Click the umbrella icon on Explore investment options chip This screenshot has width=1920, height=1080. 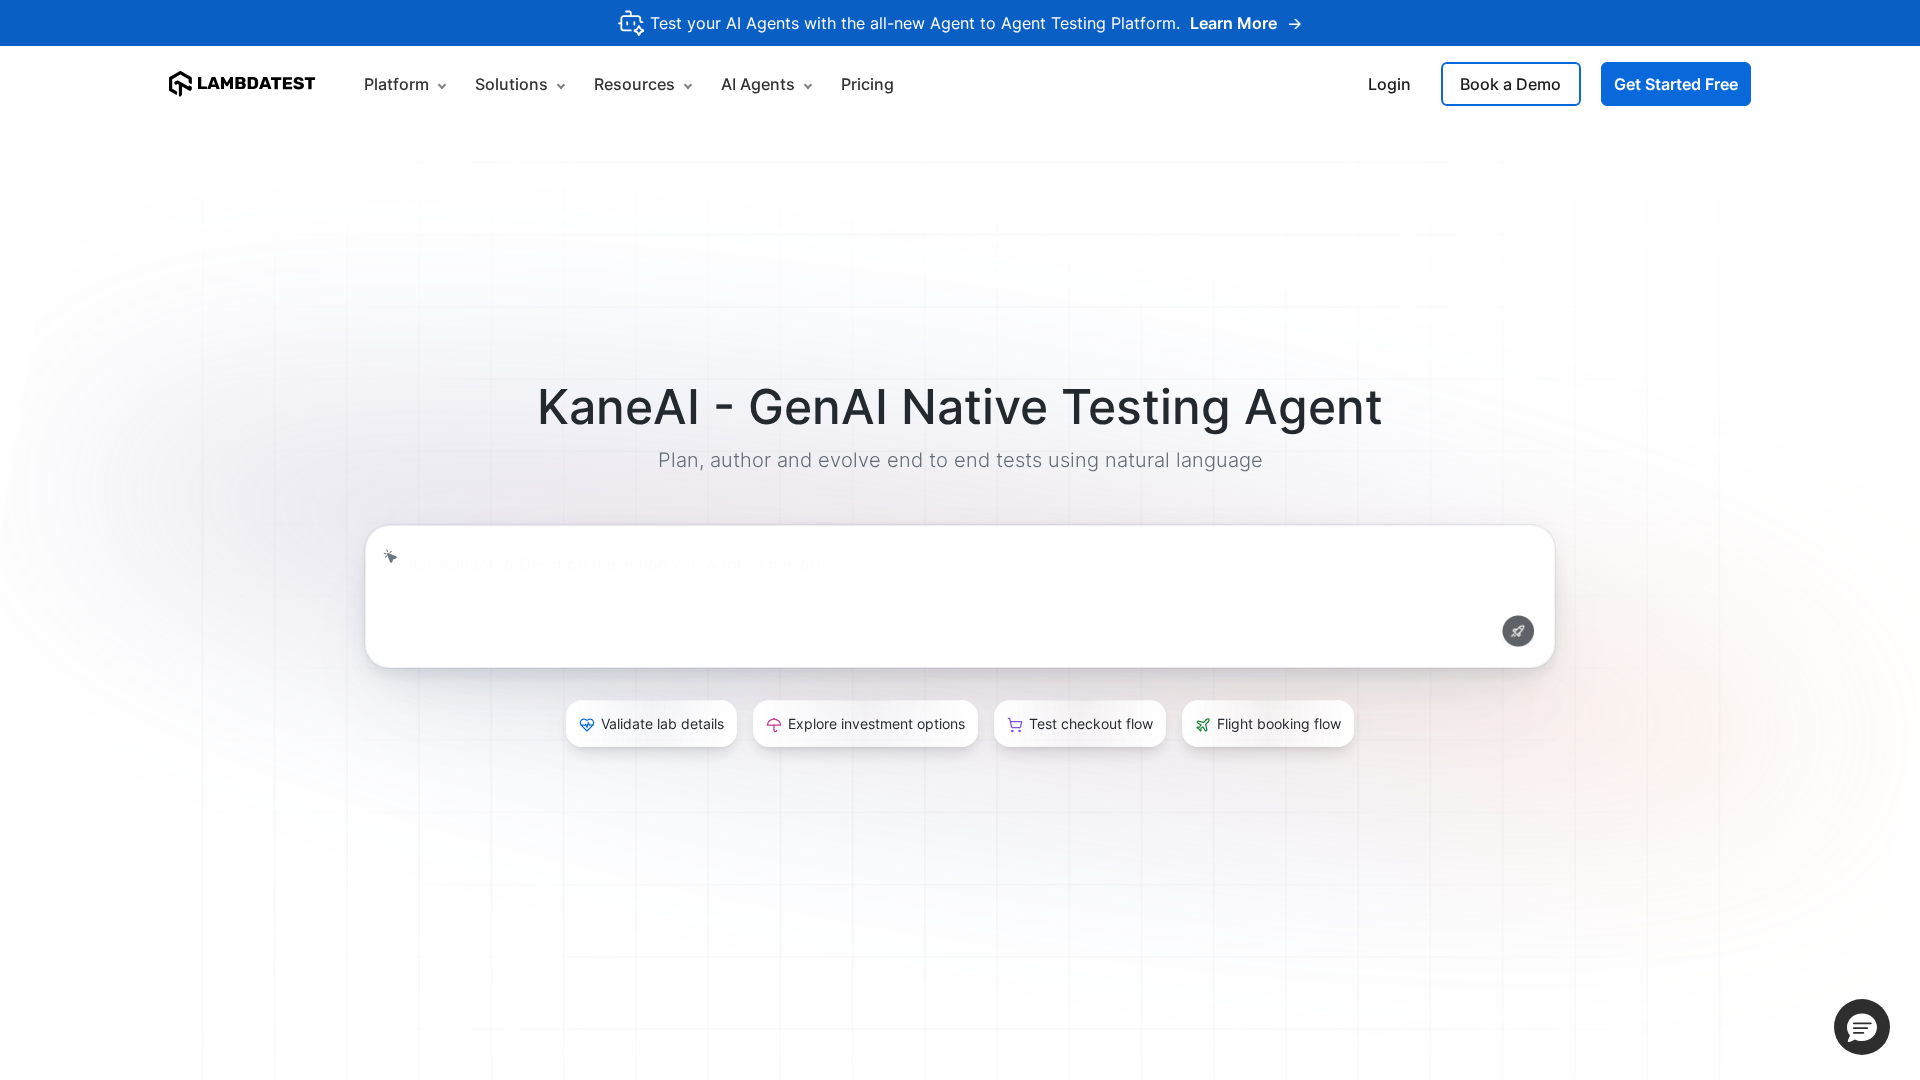pos(773,724)
